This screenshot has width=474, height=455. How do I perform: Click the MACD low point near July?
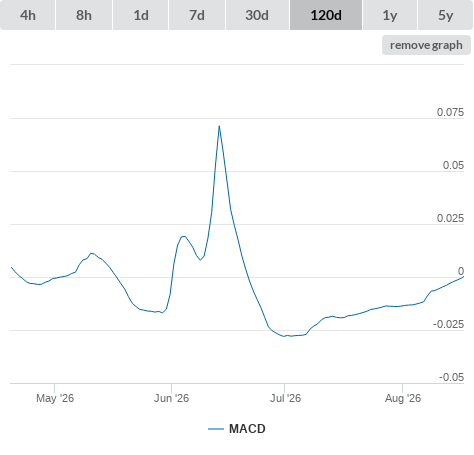(284, 336)
